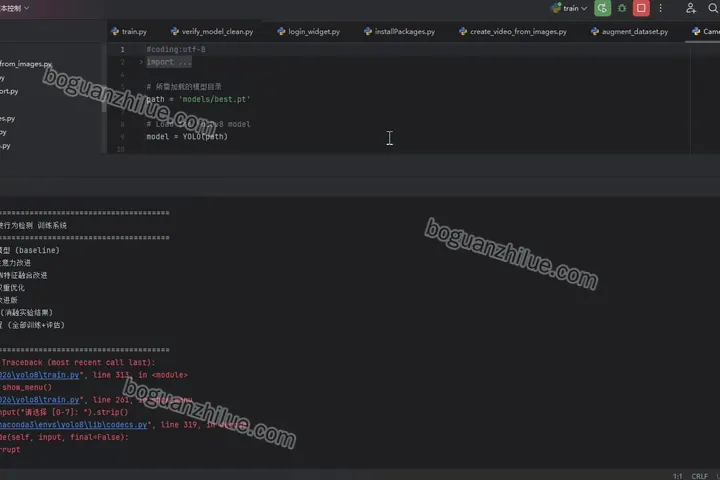Expand the folded import block

(141, 62)
